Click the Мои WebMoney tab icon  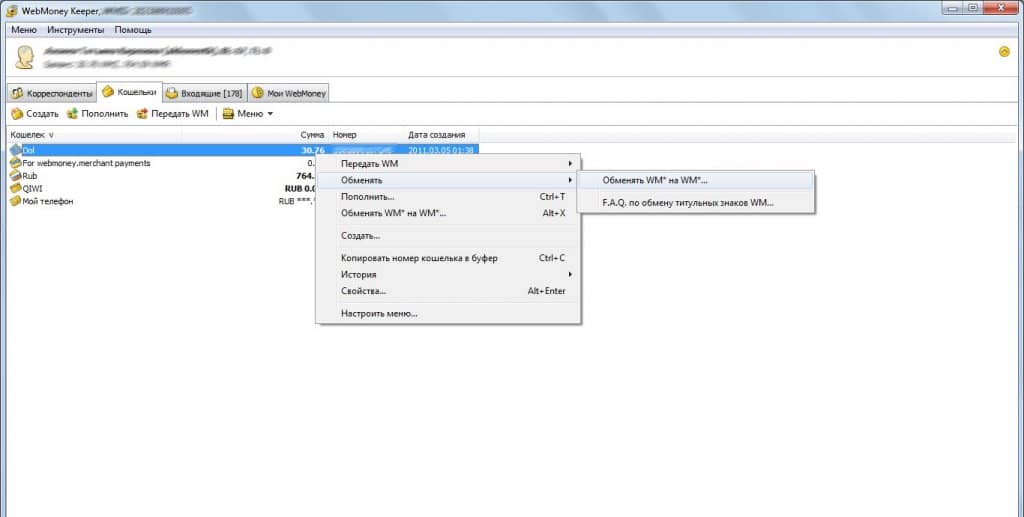point(258,93)
